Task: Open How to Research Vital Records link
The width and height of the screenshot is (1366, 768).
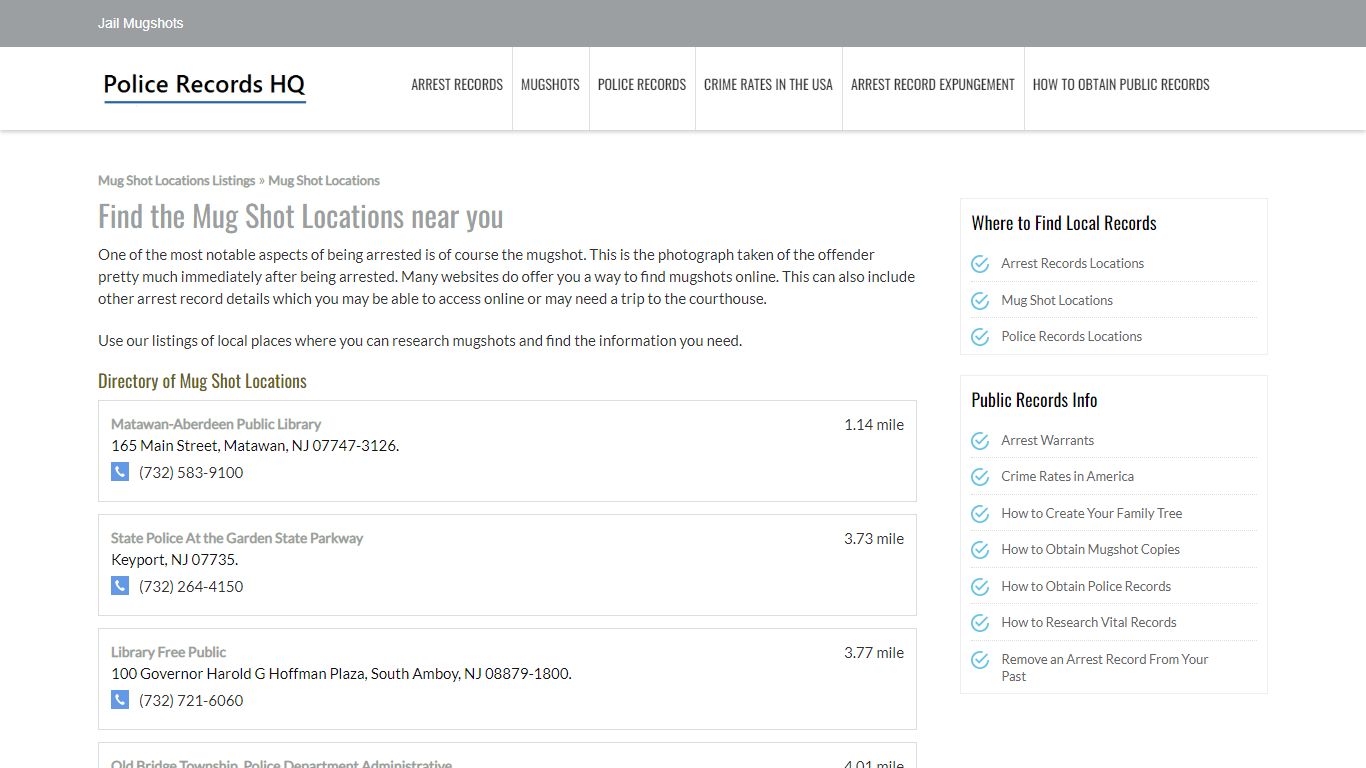Action: click(1089, 623)
